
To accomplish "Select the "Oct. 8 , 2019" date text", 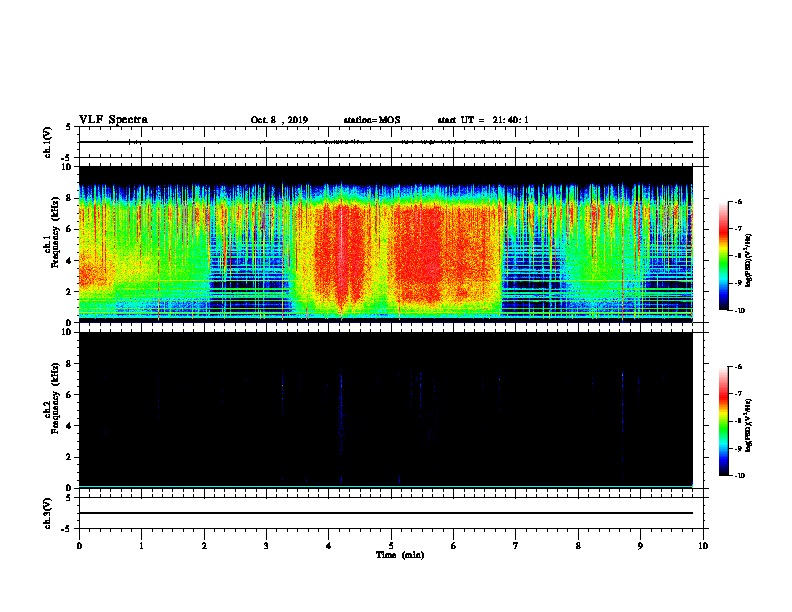I will click(279, 120).
